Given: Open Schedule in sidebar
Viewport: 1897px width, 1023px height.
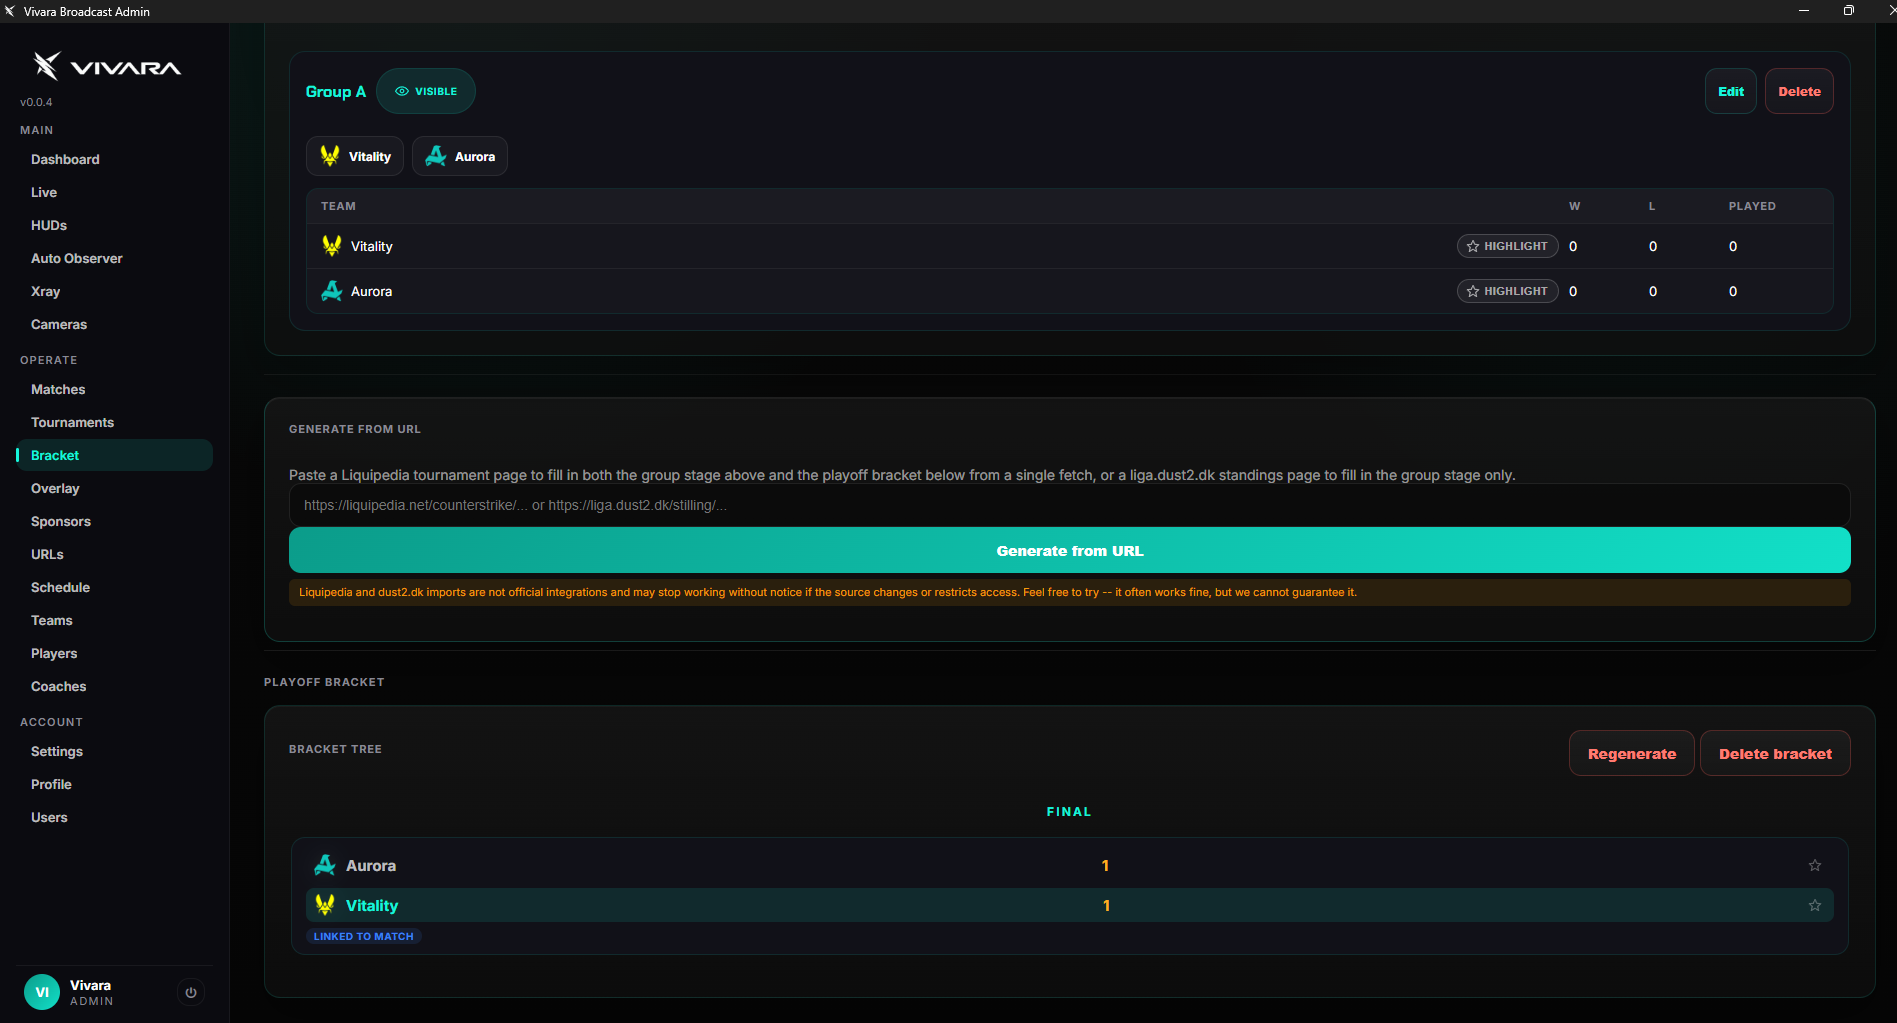Looking at the screenshot, I should point(114,587).
